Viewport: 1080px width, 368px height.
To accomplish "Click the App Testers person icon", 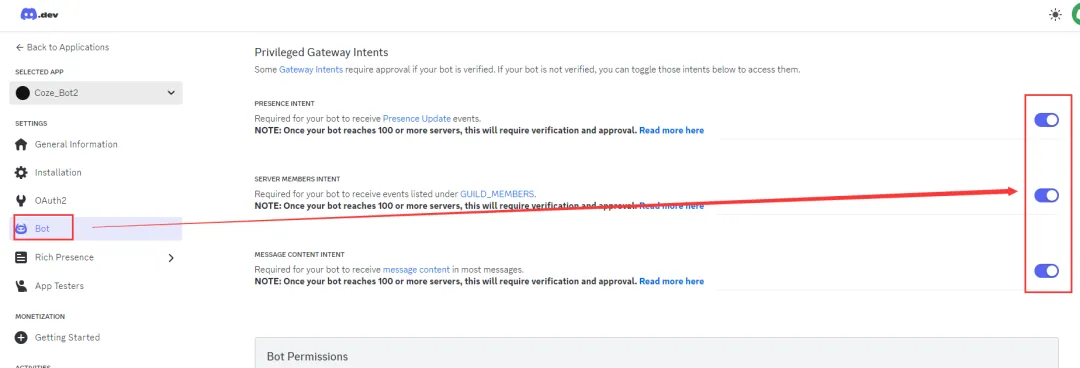I will coord(21,285).
